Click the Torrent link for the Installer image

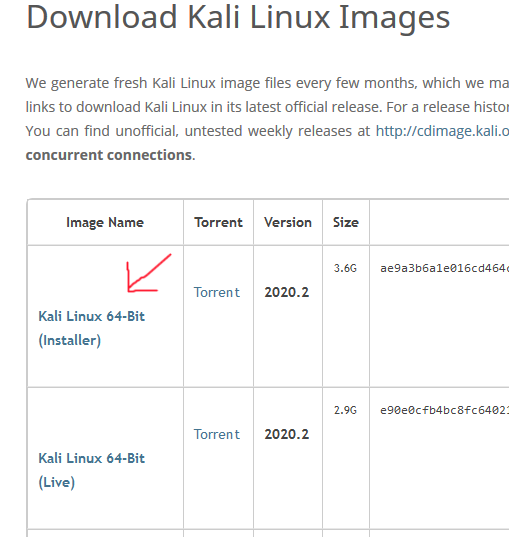pyautogui.click(x=216, y=292)
